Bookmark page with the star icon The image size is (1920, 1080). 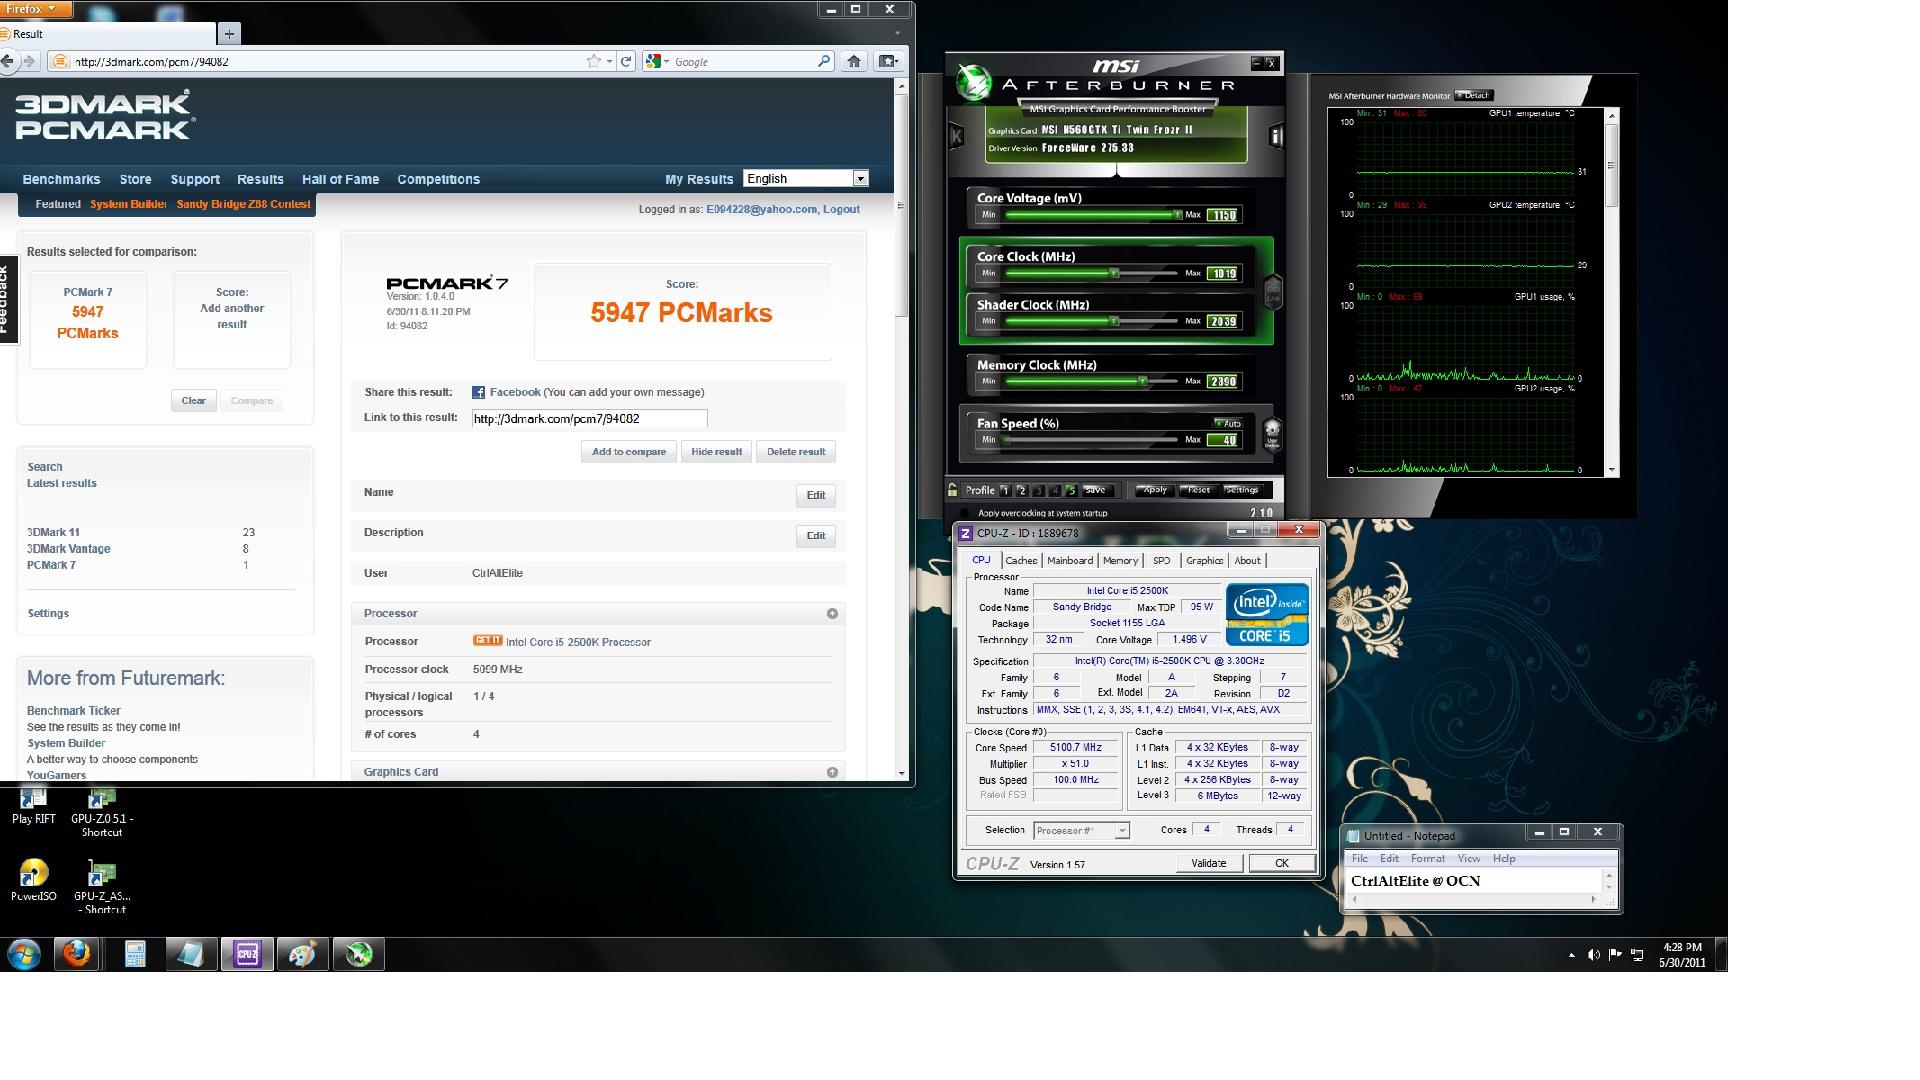594,61
